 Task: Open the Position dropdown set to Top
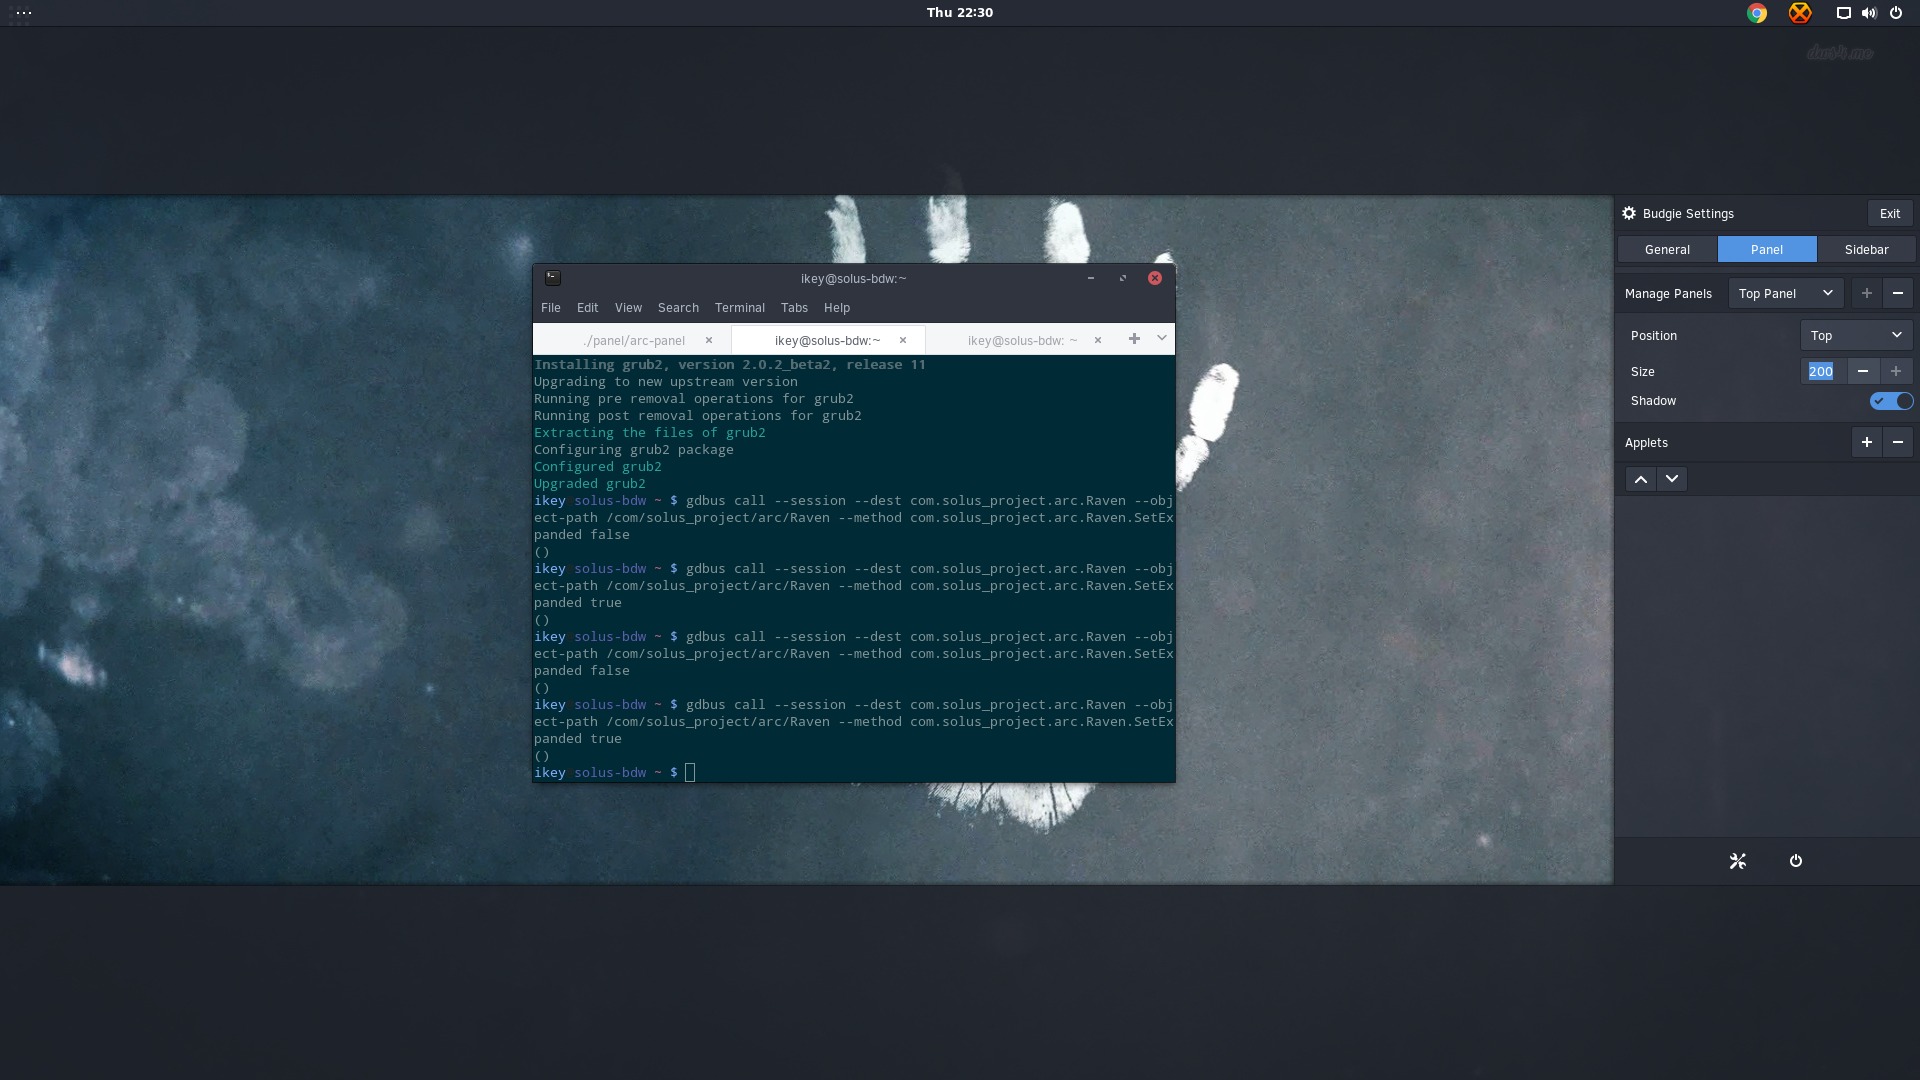point(1856,335)
